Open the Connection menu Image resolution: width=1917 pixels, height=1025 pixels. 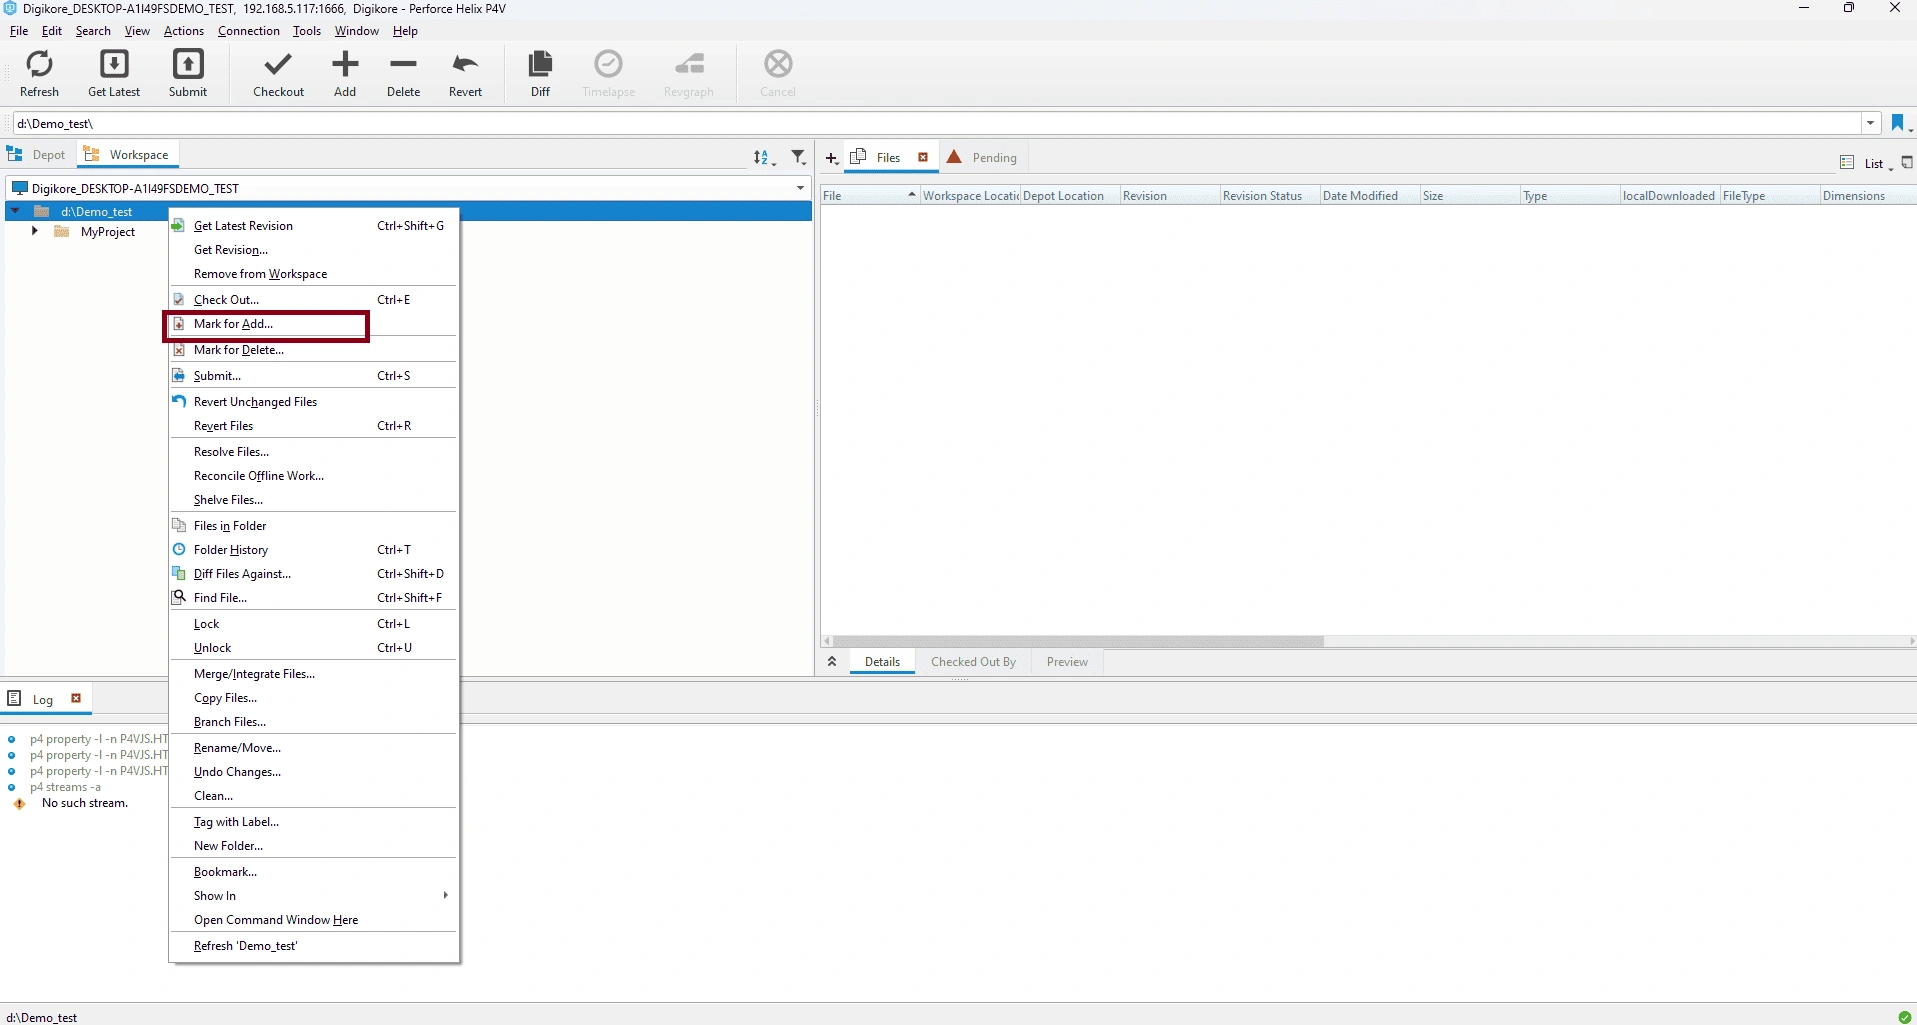249,31
